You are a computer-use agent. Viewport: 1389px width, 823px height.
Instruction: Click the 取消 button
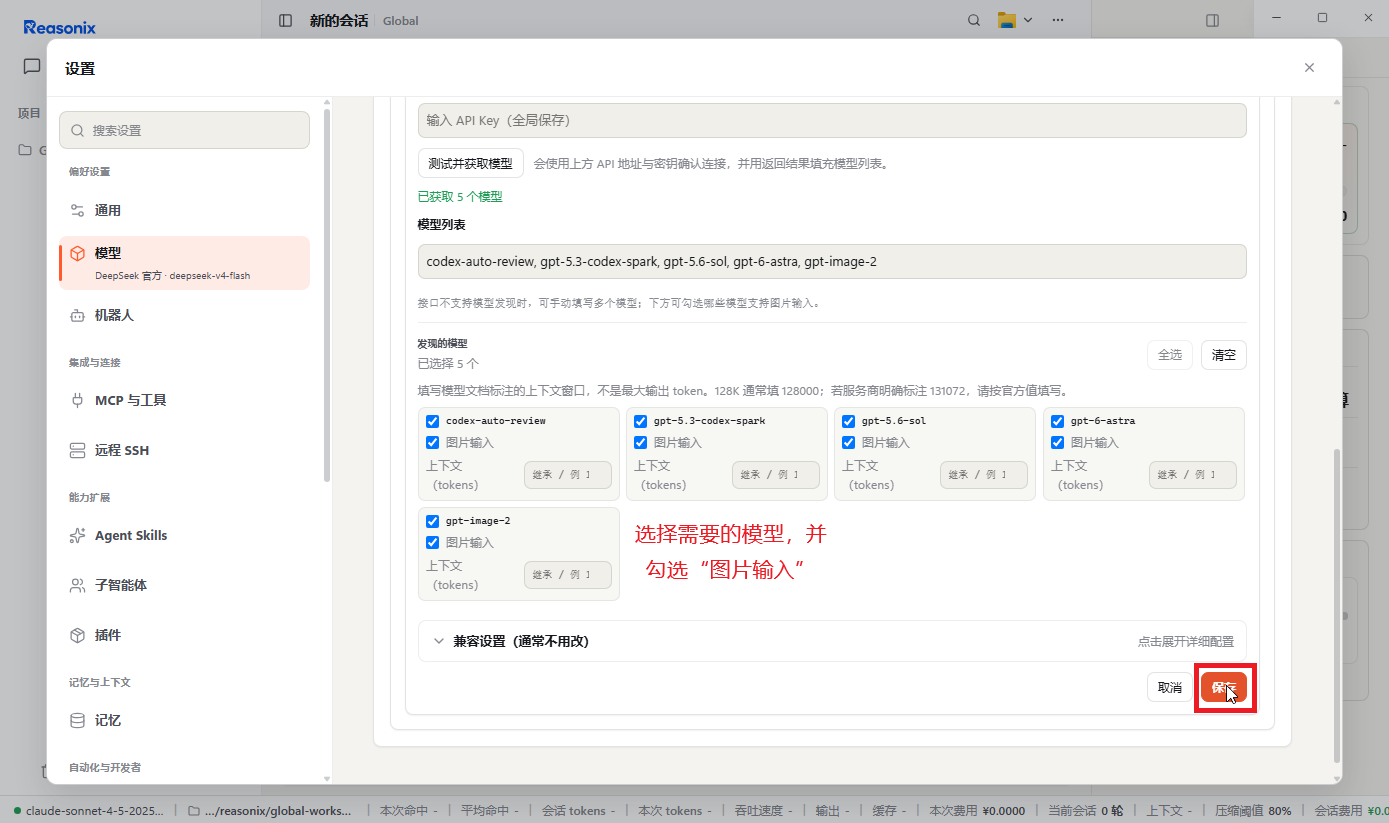1170,687
